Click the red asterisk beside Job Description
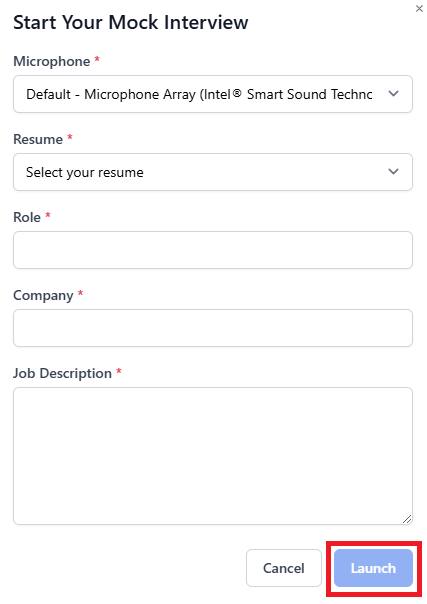Screen dimensions: 427x604 pos(119,371)
